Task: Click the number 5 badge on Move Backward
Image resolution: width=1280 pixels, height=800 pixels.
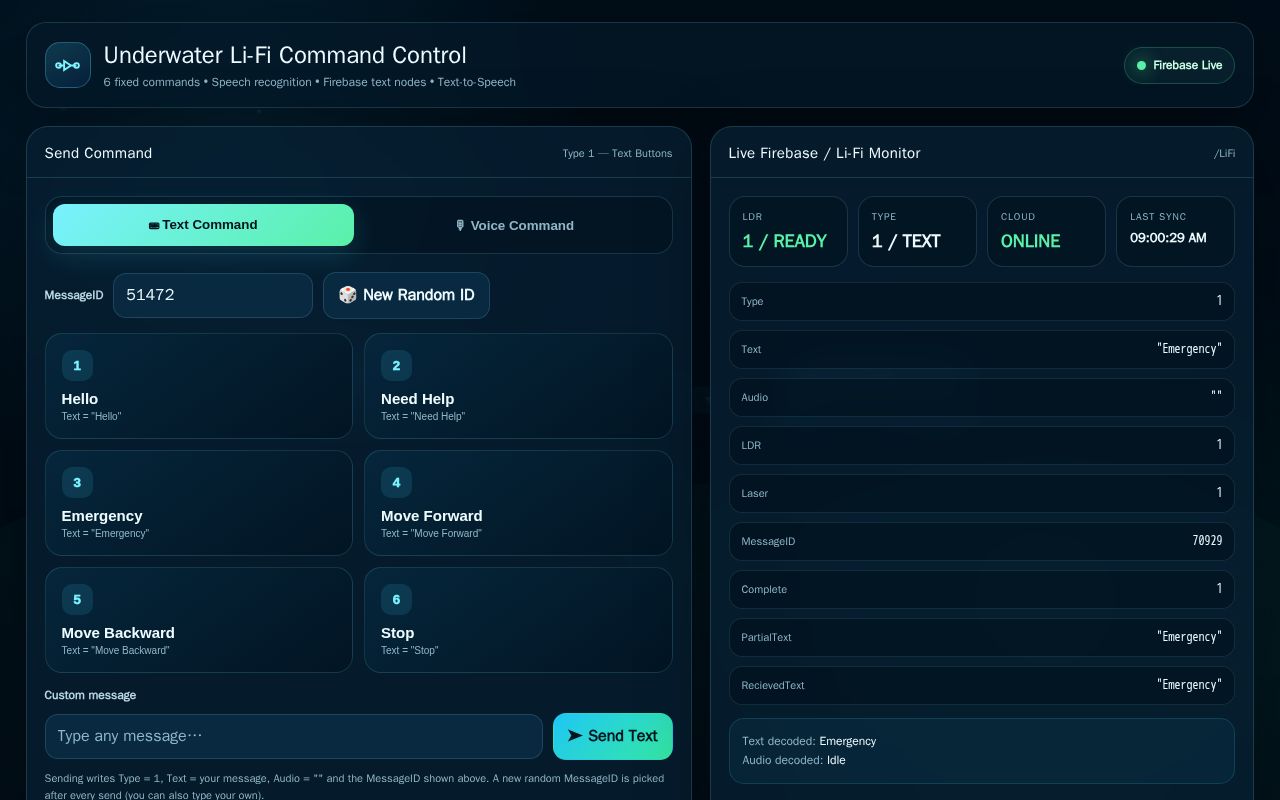Action: pyautogui.click(x=77, y=600)
